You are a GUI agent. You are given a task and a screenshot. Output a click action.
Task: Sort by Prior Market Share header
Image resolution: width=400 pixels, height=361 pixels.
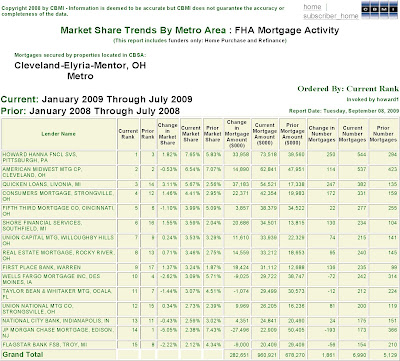point(213,134)
